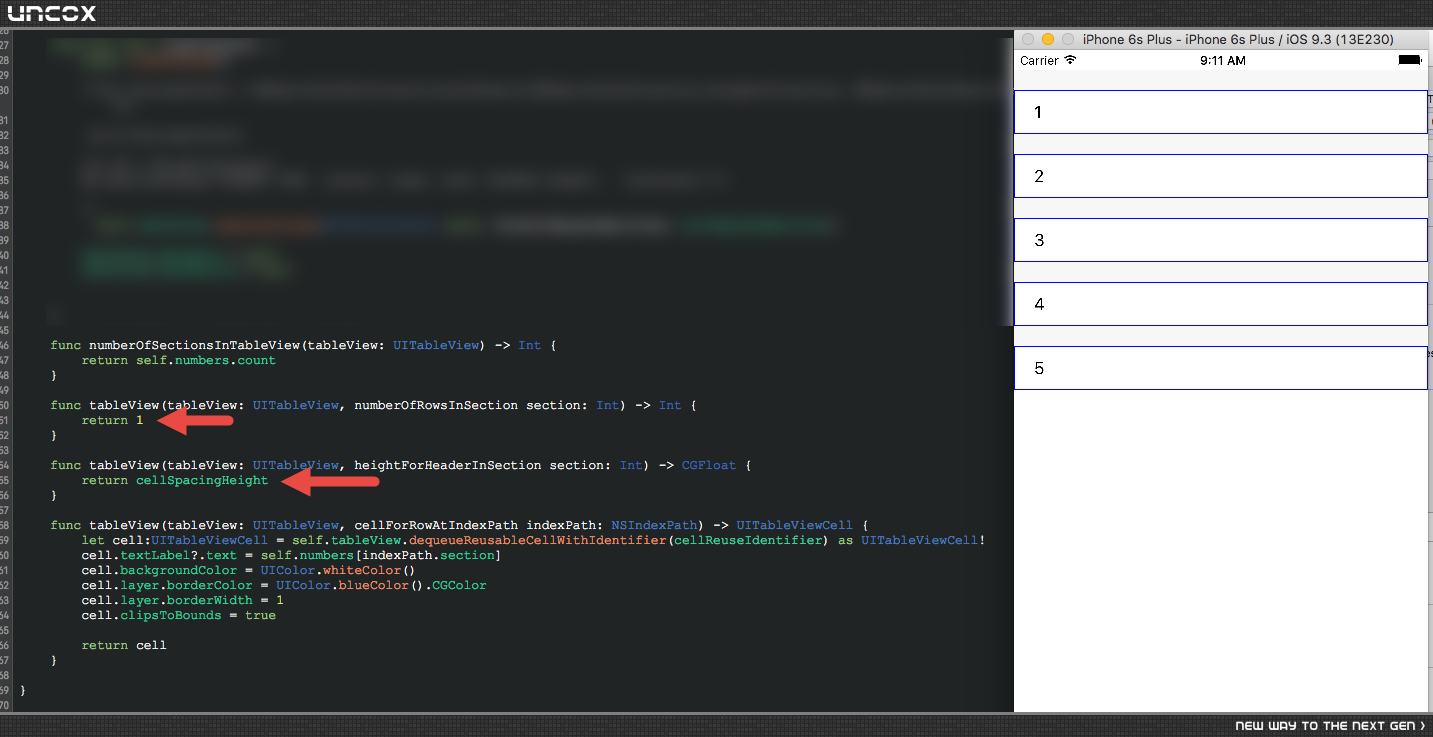Viewport: 1433px width, 737px height.
Task: Click the 9:11 AM clock text
Action: (x=1222, y=61)
